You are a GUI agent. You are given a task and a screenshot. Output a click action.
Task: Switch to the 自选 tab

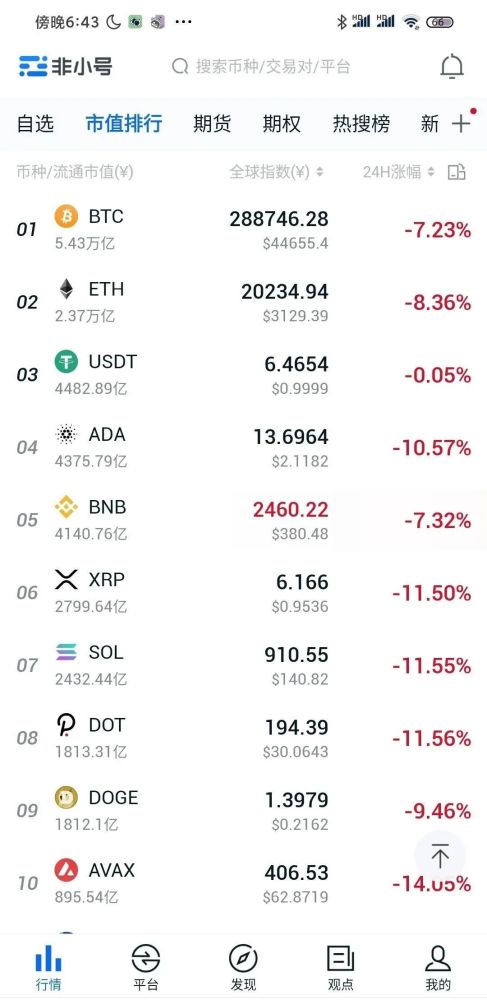35,123
